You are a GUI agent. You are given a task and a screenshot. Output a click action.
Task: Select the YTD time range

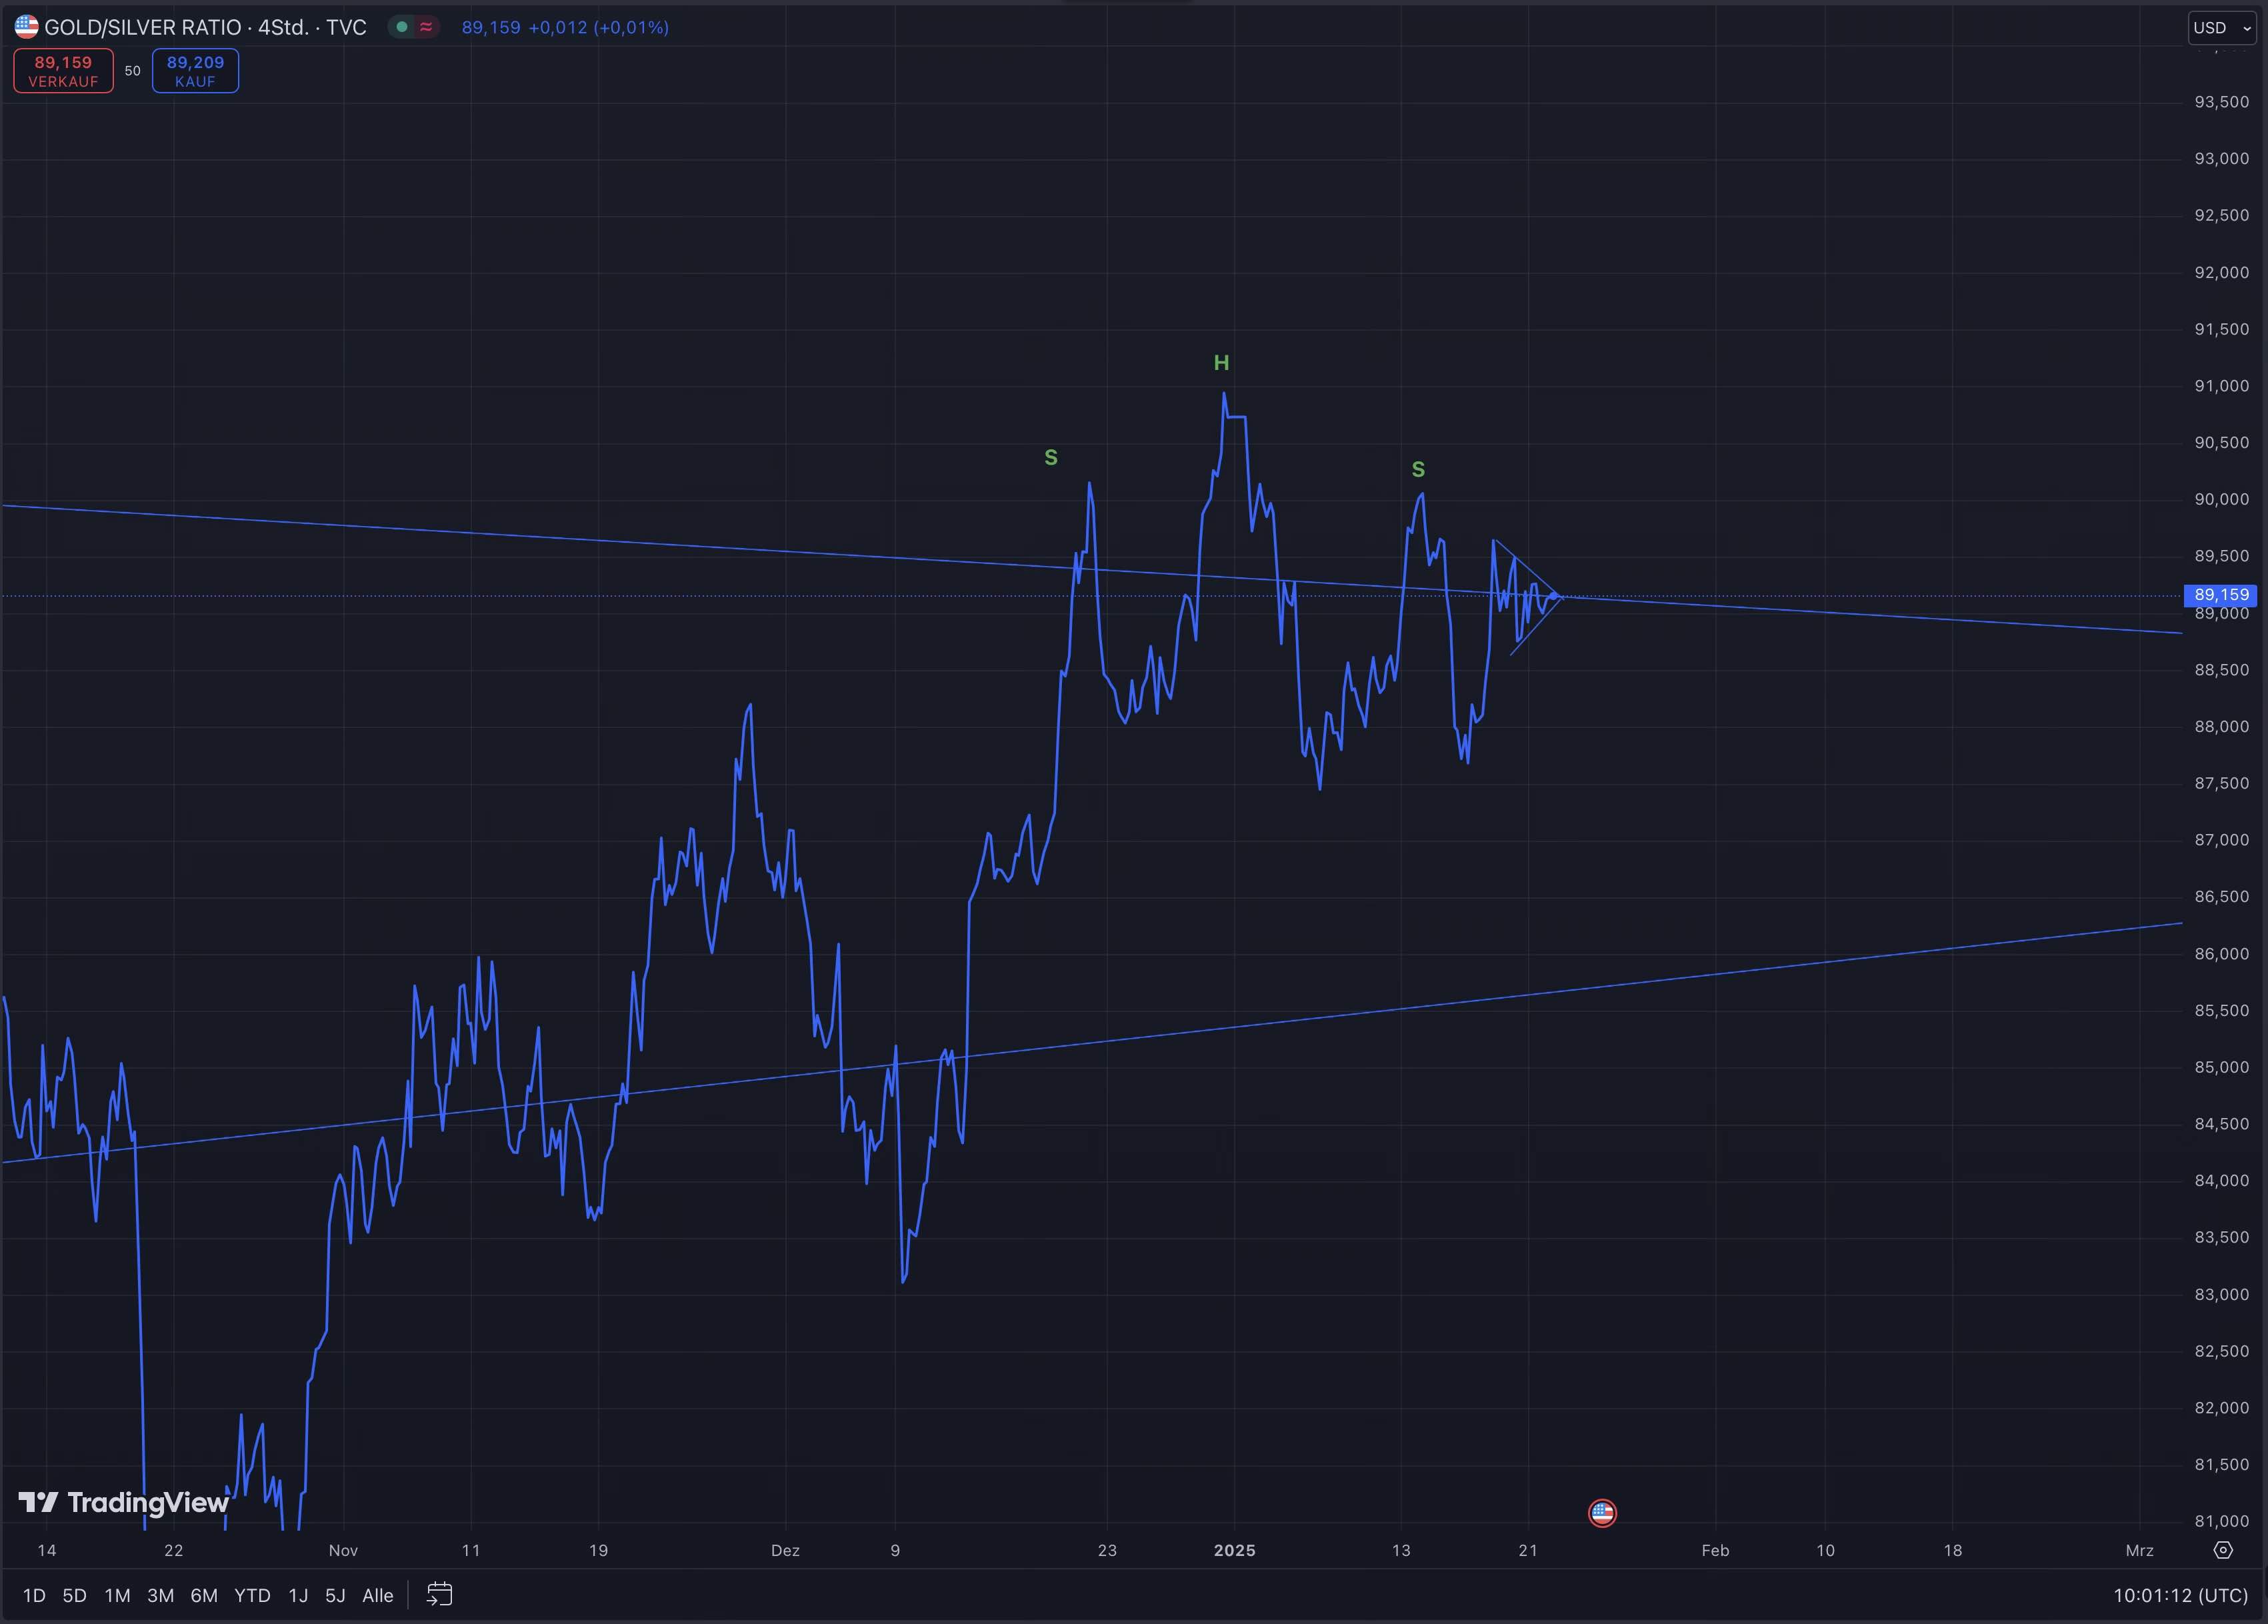point(252,1595)
